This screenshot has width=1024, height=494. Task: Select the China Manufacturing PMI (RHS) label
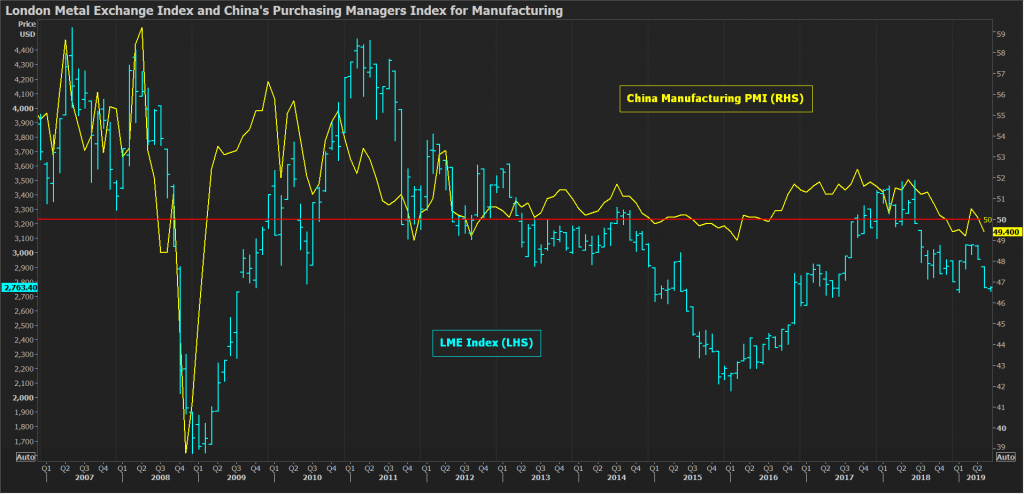coord(715,98)
